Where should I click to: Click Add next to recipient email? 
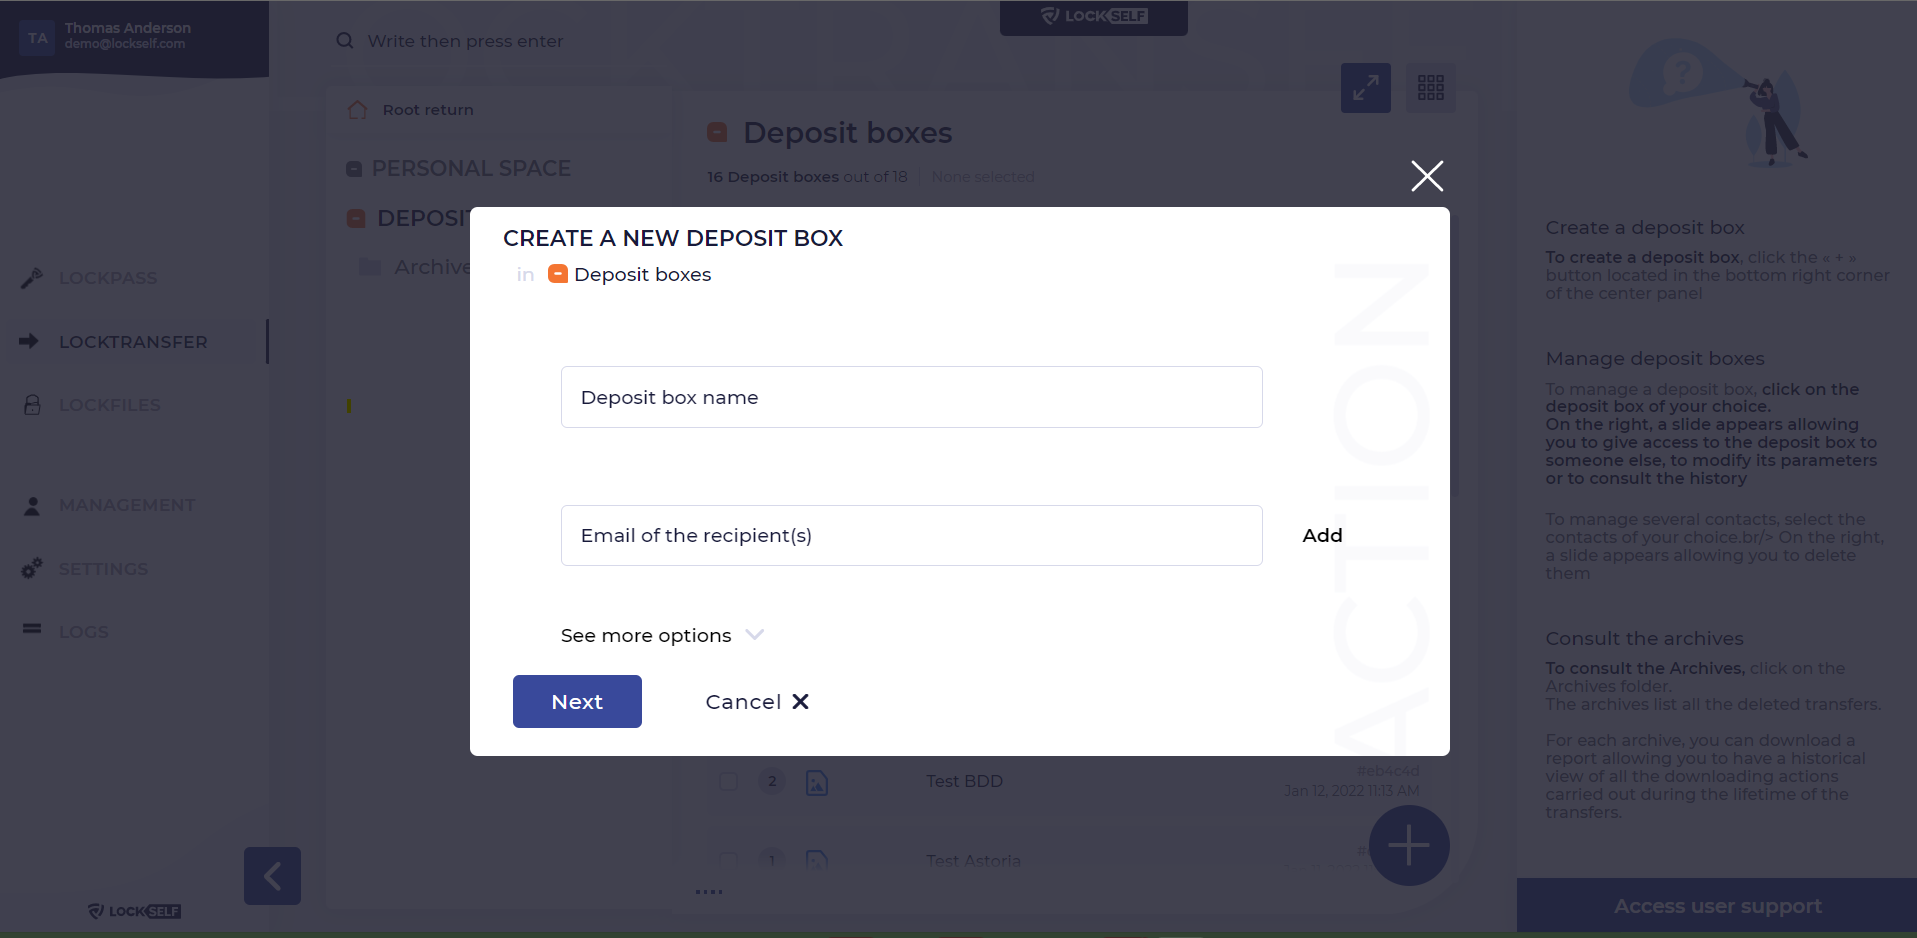[x=1322, y=536]
